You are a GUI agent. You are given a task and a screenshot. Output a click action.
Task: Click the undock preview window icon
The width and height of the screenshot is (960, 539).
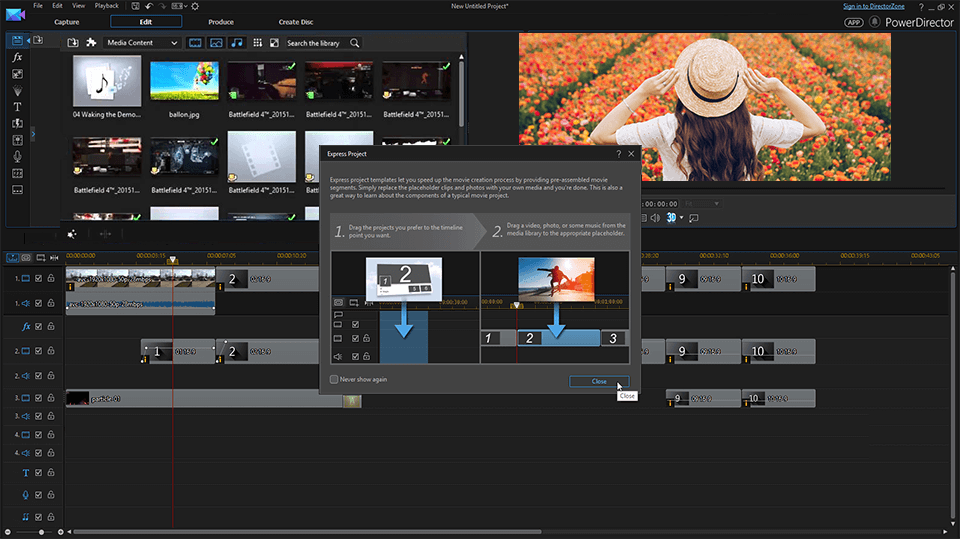coord(694,218)
